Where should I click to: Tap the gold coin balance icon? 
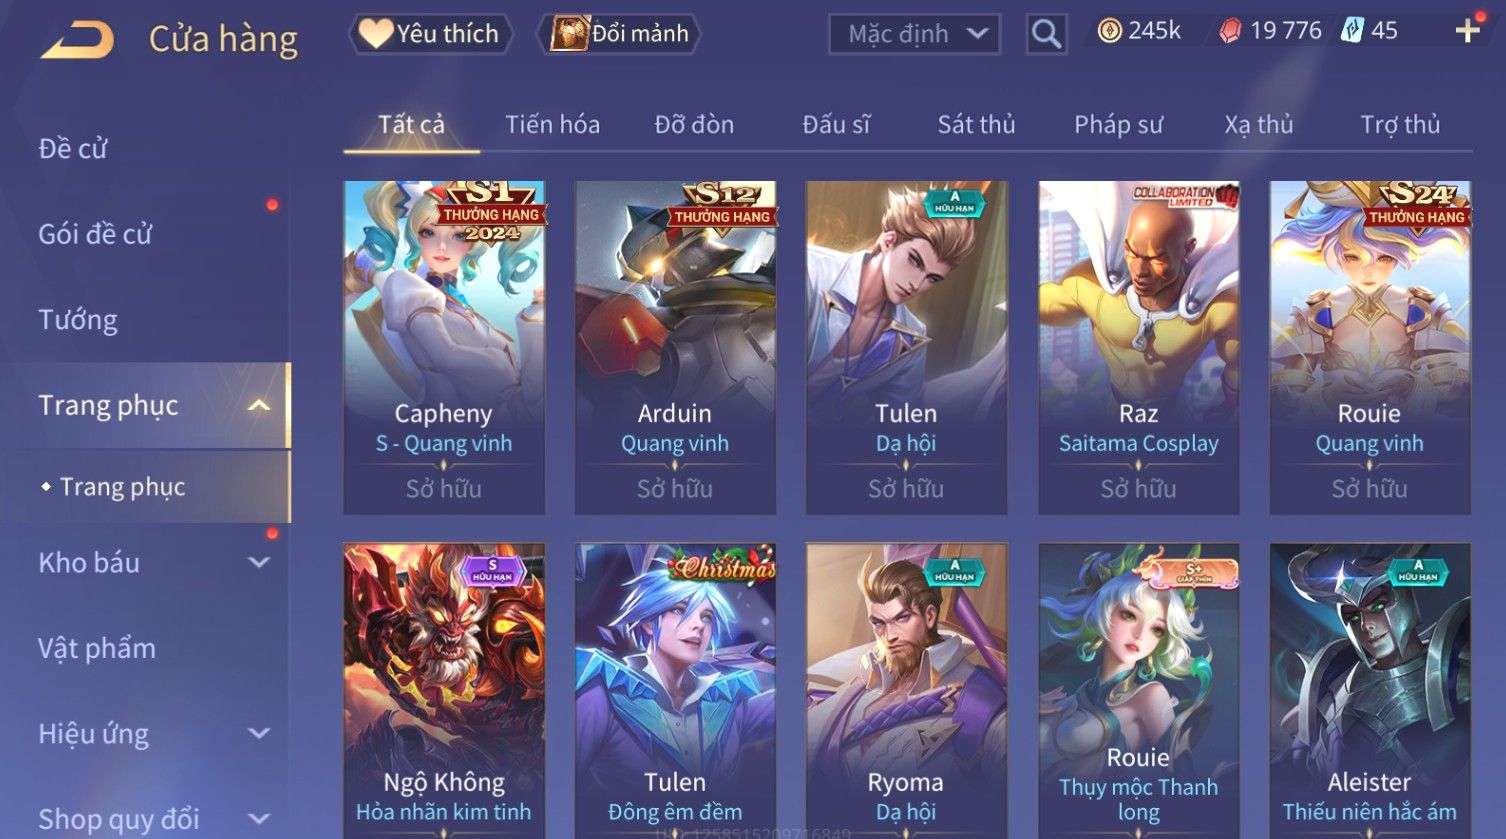coord(1109,31)
